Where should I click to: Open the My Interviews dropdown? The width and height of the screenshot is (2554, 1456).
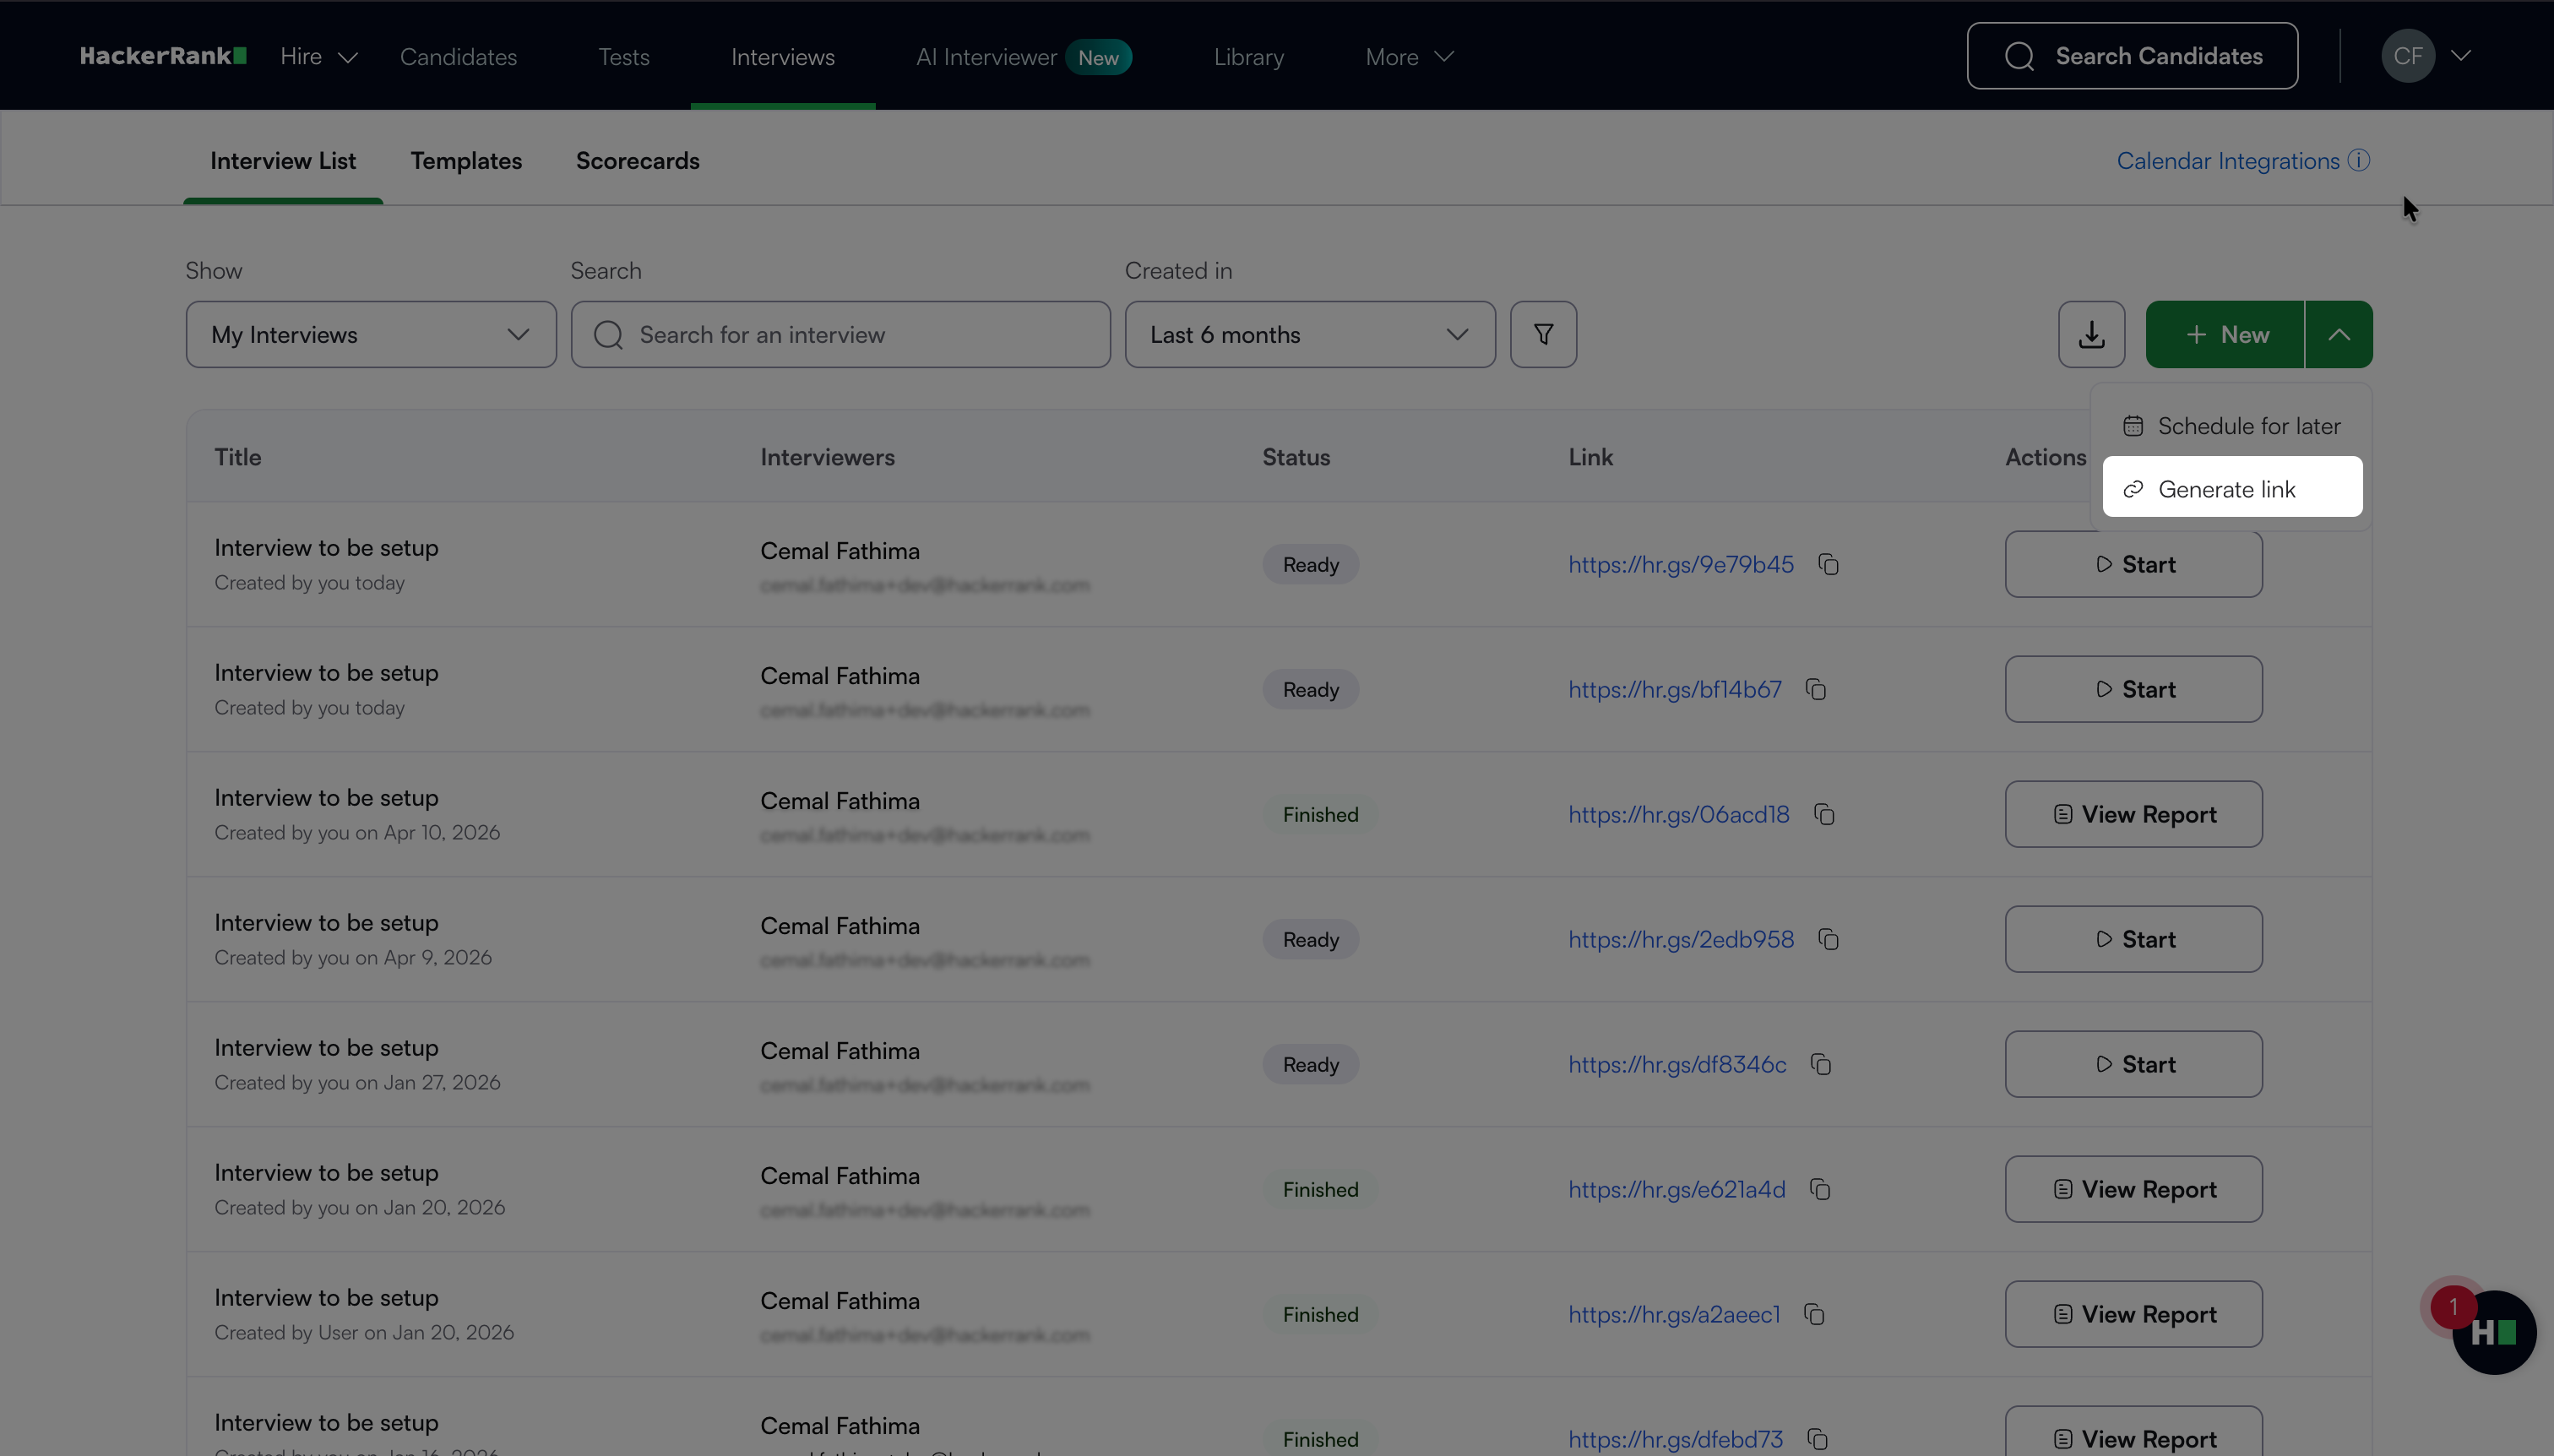pyautogui.click(x=370, y=334)
